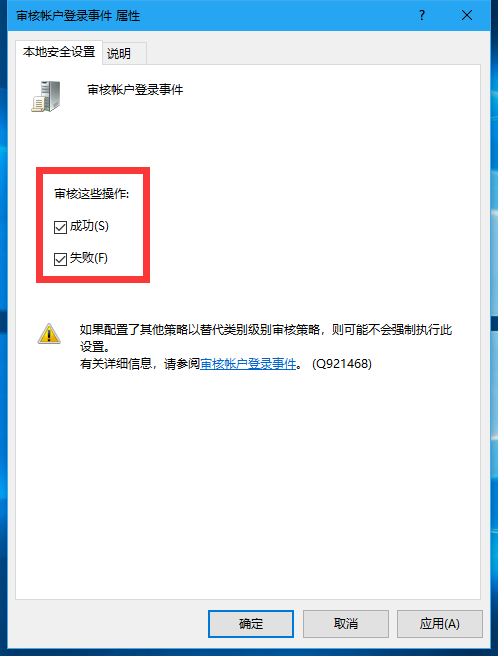The width and height of the screenshot is (498, 656).
Task: Close the 审核帐户登录事件 属性 dialog
Action: point(467,15)
